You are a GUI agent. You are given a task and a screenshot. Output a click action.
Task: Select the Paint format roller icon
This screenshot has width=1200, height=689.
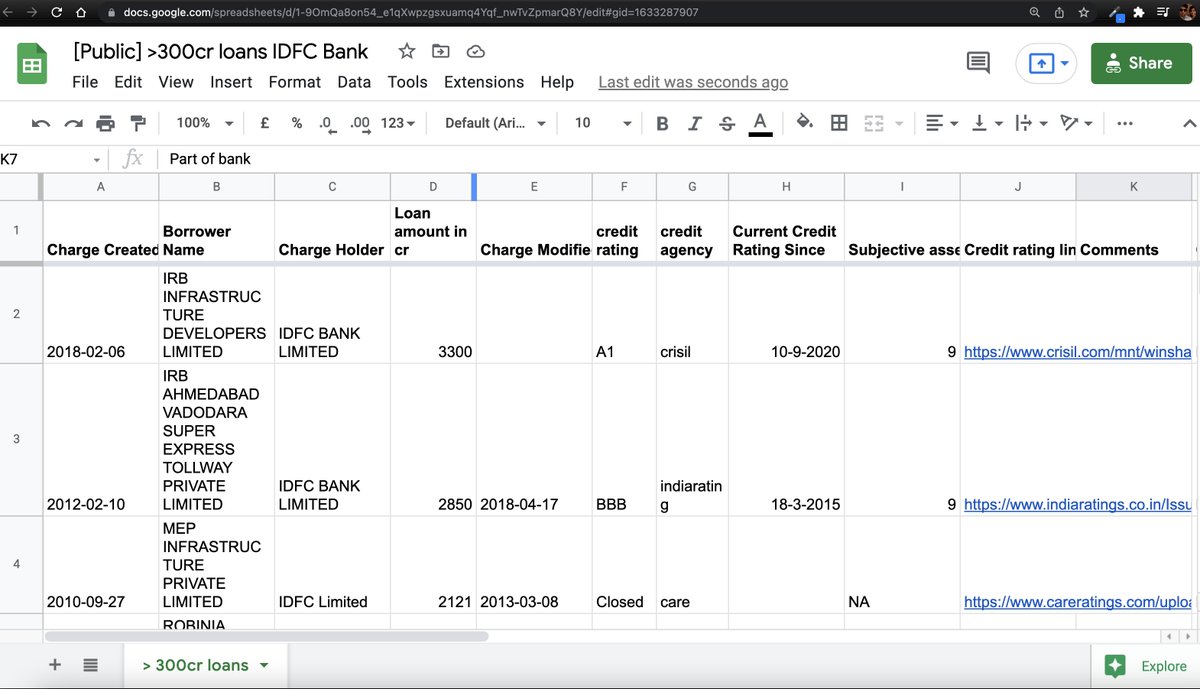click(138, 123)
